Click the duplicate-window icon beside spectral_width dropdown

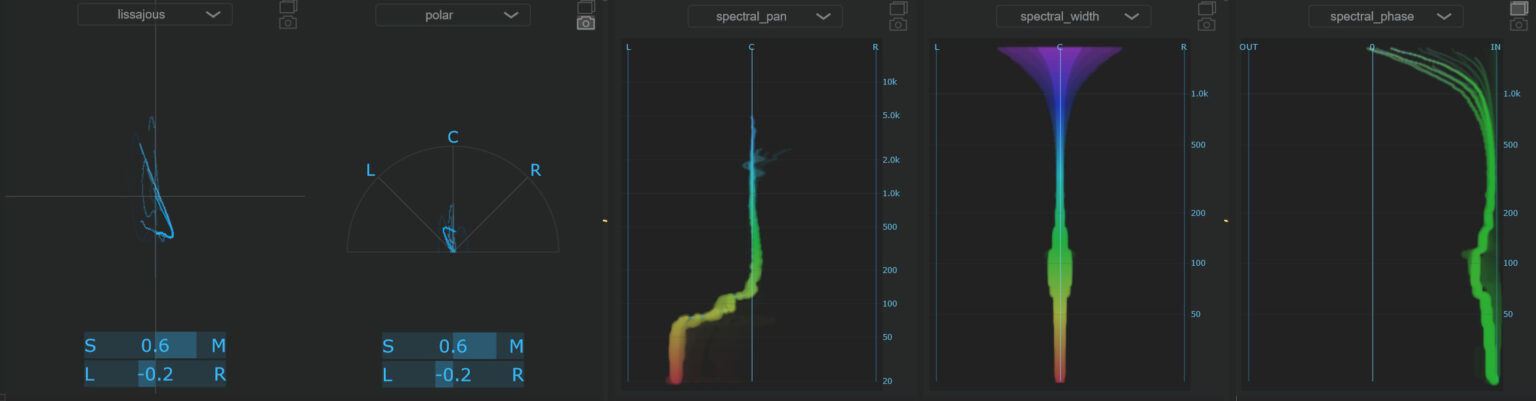click(1206, 8)
